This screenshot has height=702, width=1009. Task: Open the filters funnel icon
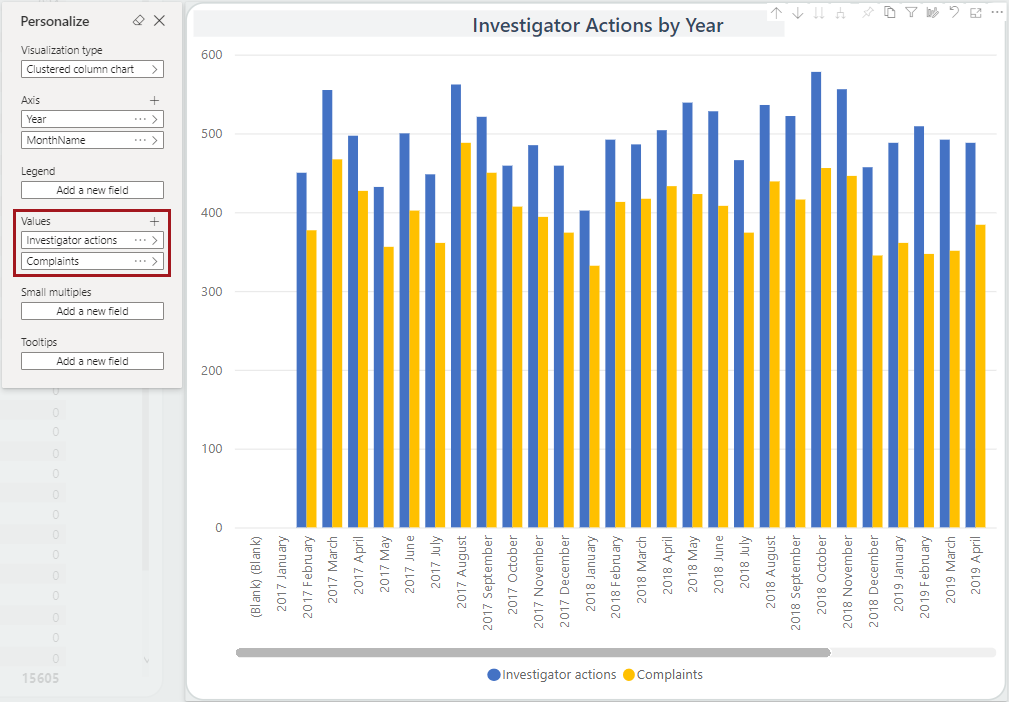(x=911, y=13)
